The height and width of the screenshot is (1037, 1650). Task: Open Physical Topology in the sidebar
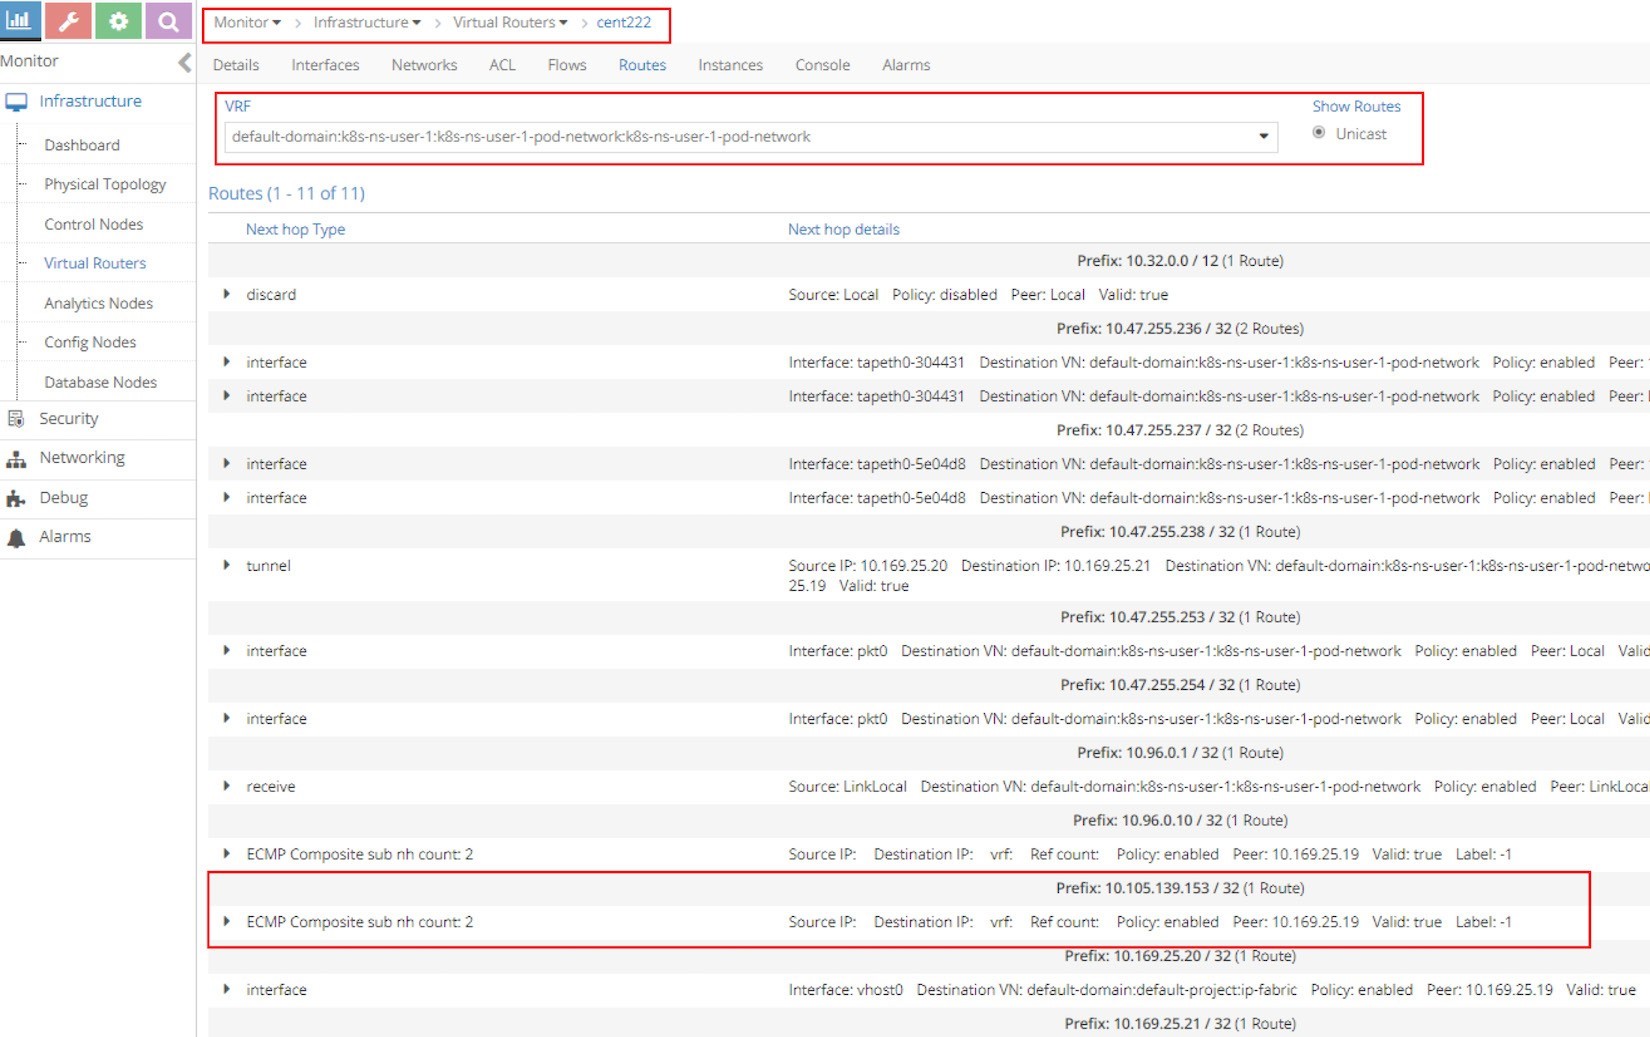105,184
